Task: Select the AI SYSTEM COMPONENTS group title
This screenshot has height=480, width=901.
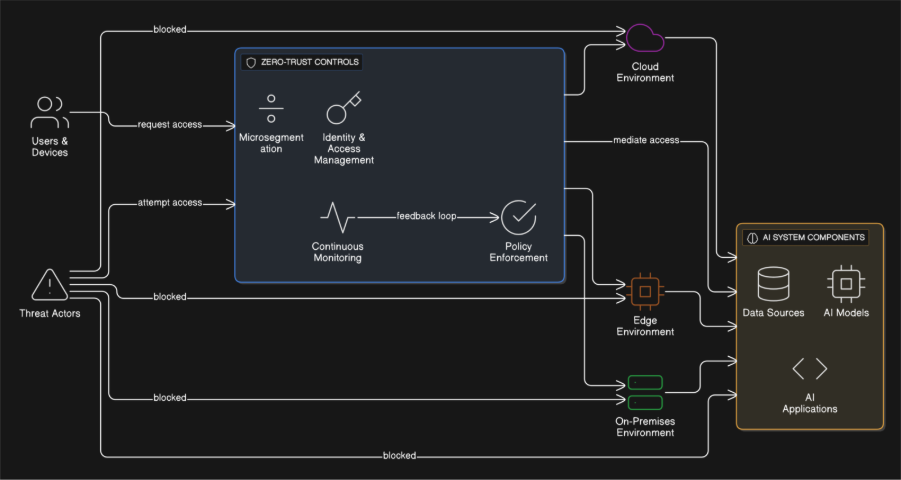Action: (814, 237)
